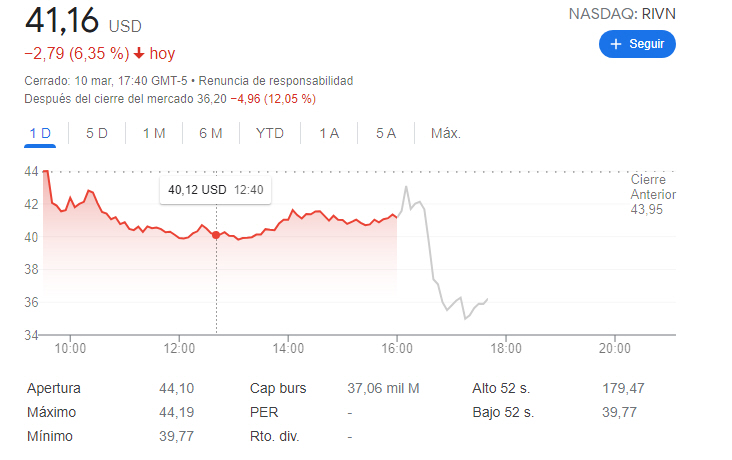Show the 1 M chart range
732x460 pixels.
154,133
